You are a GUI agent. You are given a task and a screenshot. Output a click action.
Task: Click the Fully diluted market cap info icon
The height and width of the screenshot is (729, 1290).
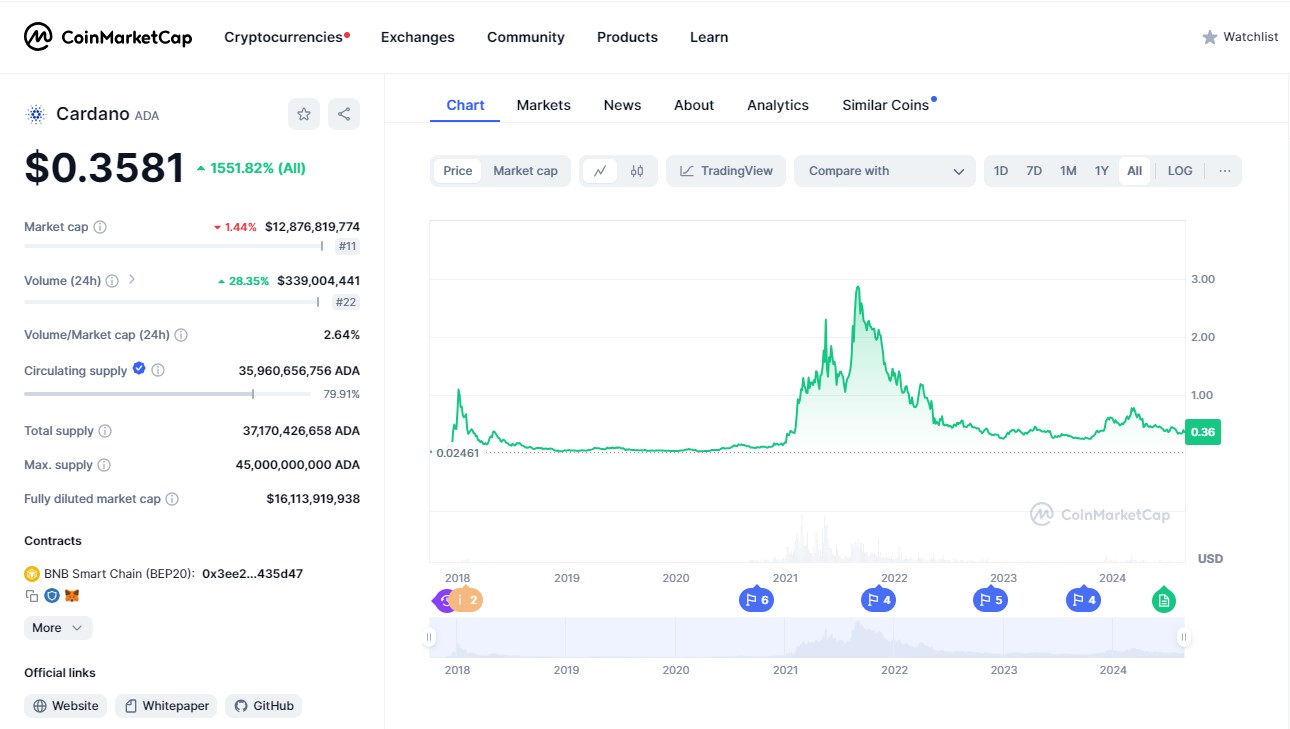tap(172, 499)
